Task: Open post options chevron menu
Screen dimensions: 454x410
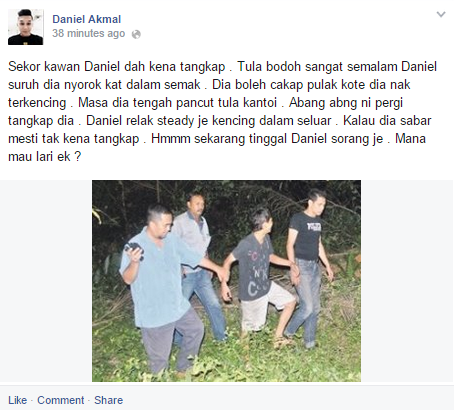Action: coord(441,14)
